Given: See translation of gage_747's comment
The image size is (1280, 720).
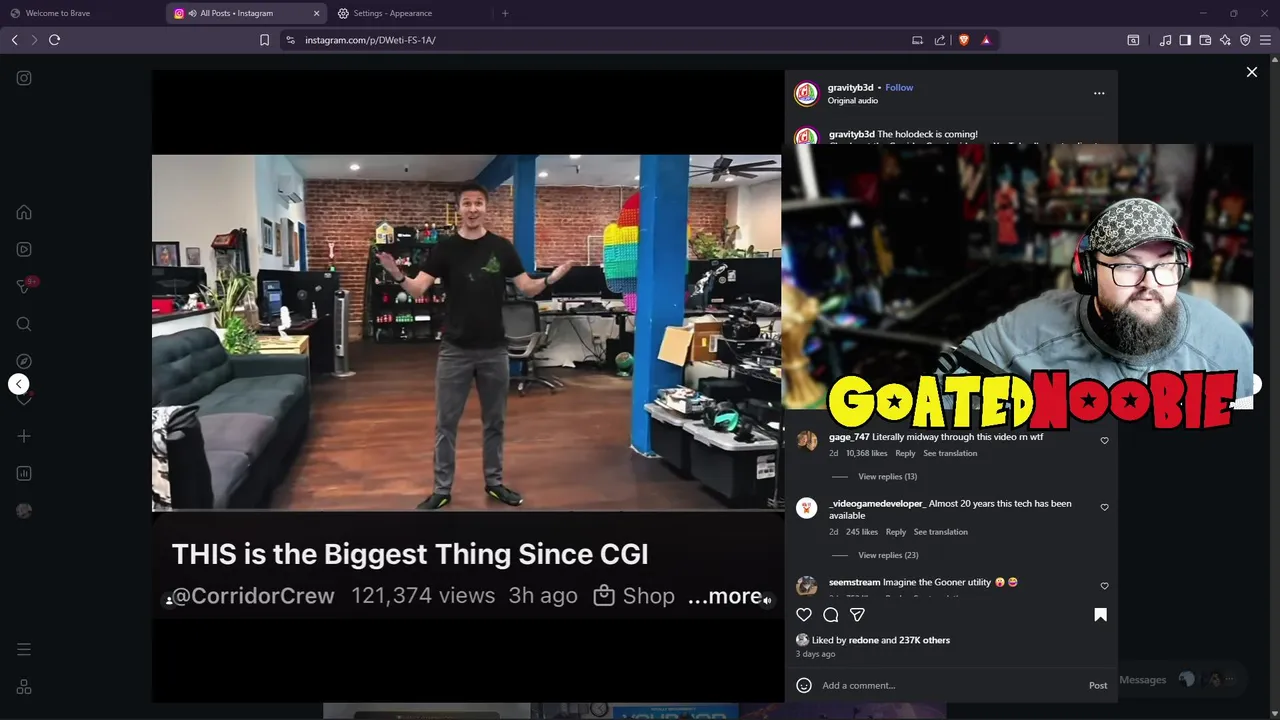Looking at the screenshot, I should 950,453.
